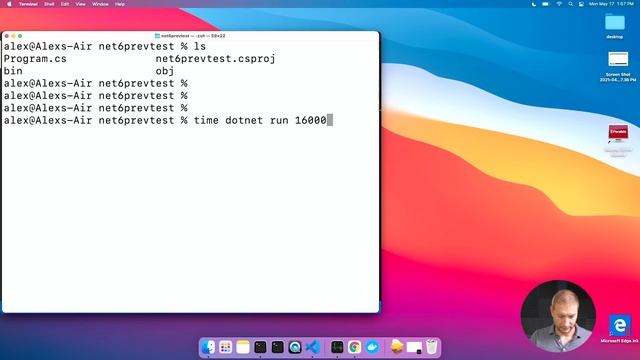Open Launchpad from the Dock
The image size is (640, 360).
[226, 347]
